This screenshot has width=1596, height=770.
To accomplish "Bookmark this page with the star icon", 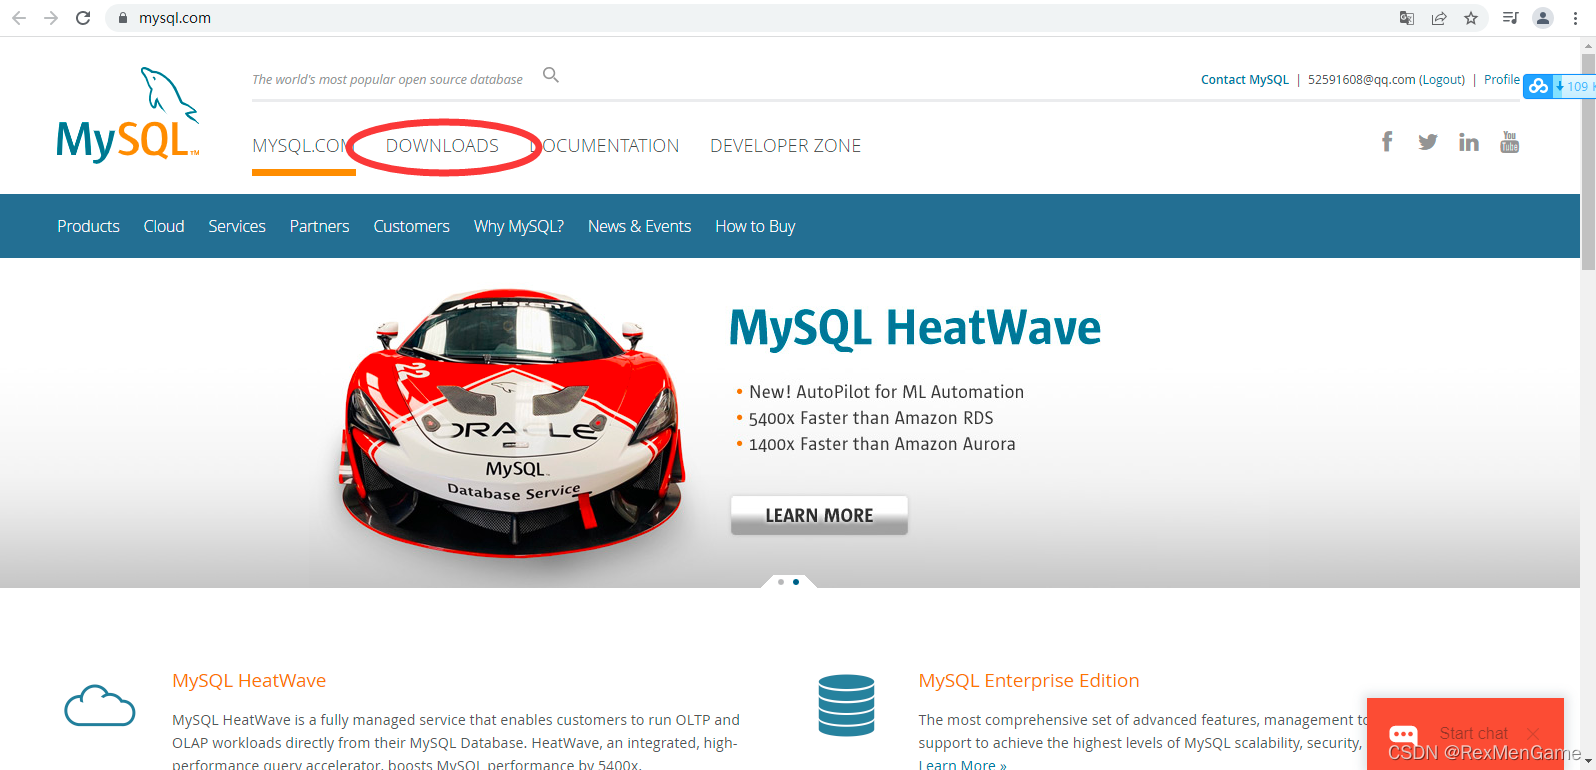I will coord(1471,18).
